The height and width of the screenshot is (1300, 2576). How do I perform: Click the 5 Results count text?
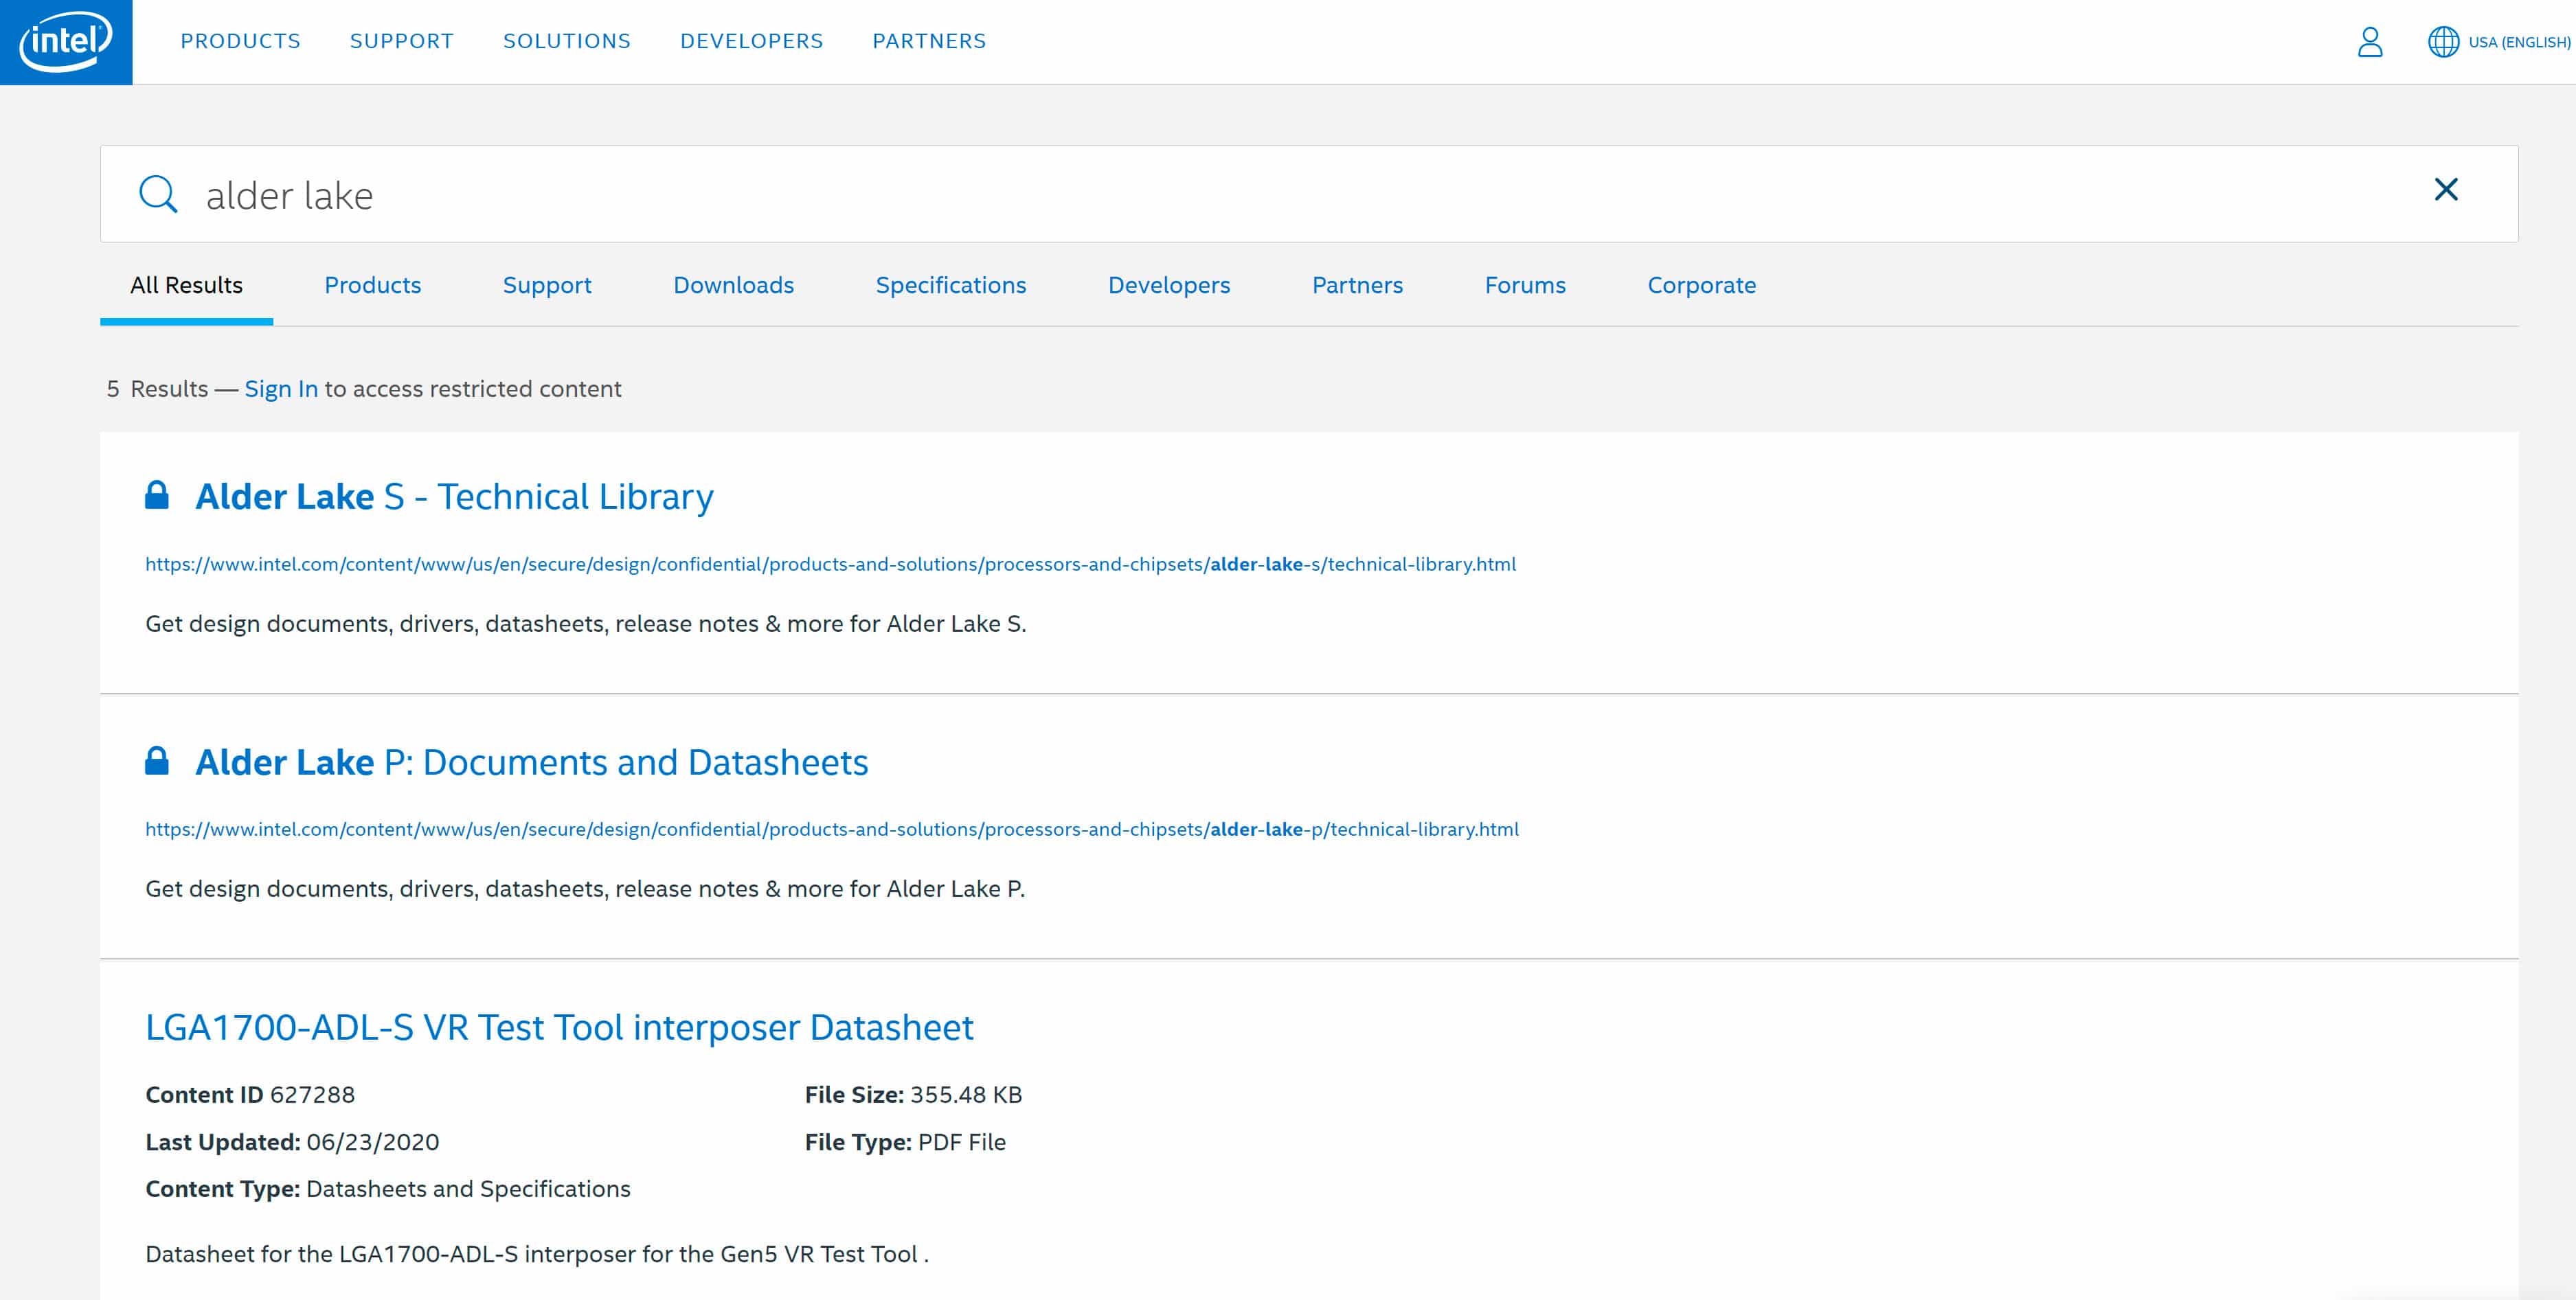[157, 389]
